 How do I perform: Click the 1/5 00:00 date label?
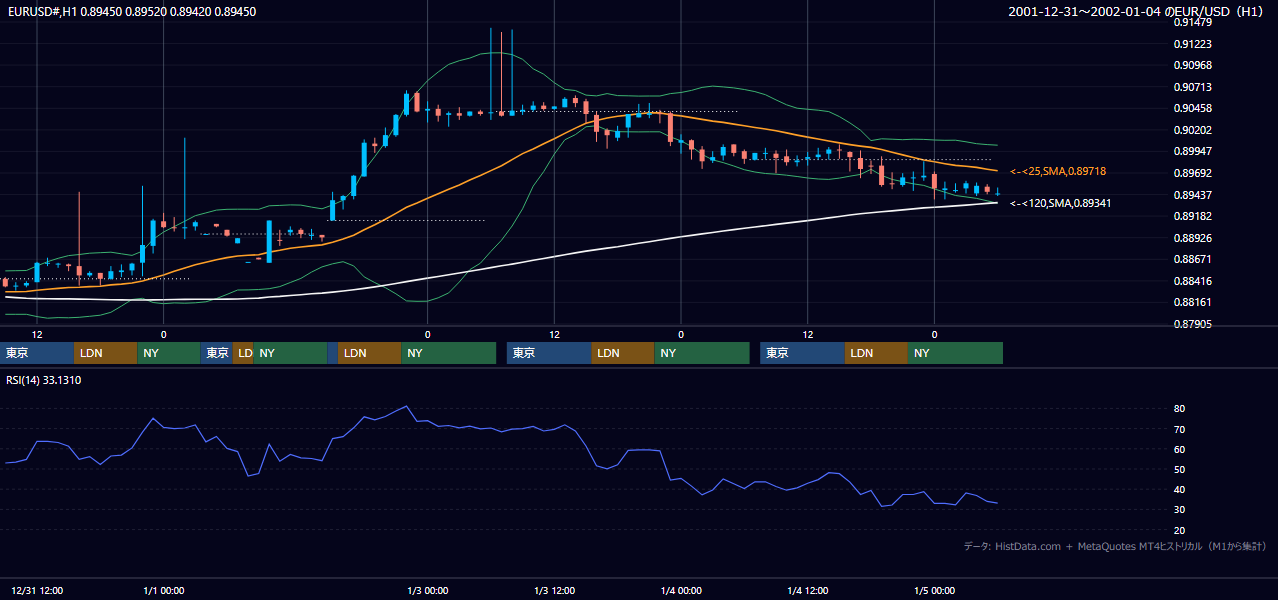point(935,591)
